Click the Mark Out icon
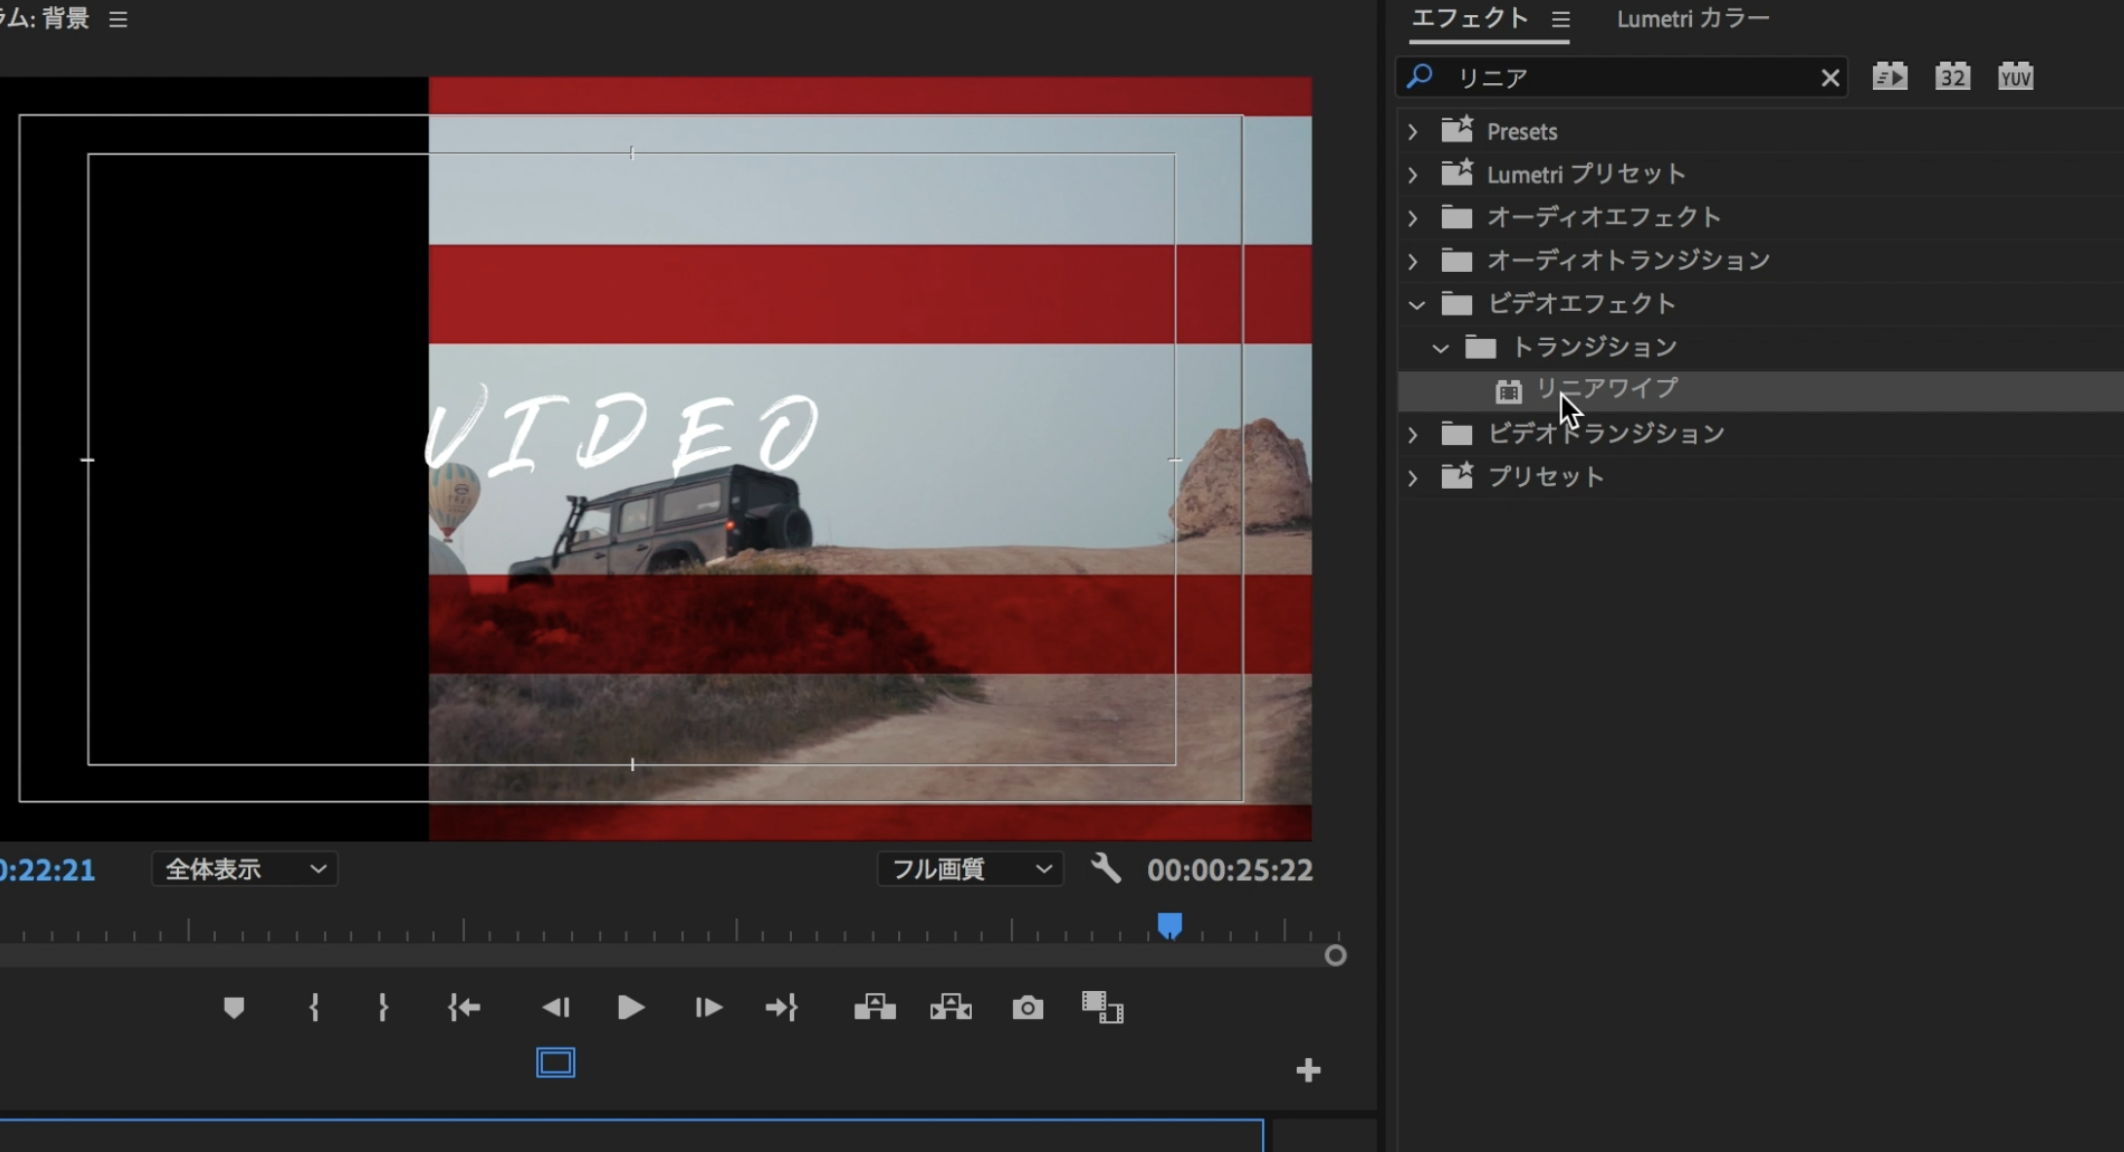The width and height of the screenshot is (2124, 1152). click(x=382, y=1008)
